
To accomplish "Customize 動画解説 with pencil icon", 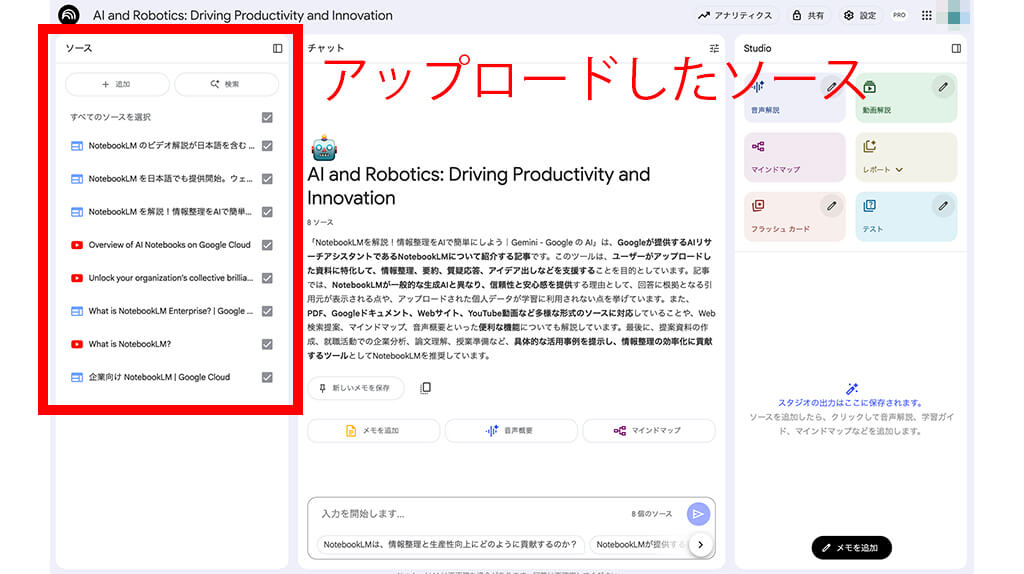I will pyautogui.click(x=943, y=87).
